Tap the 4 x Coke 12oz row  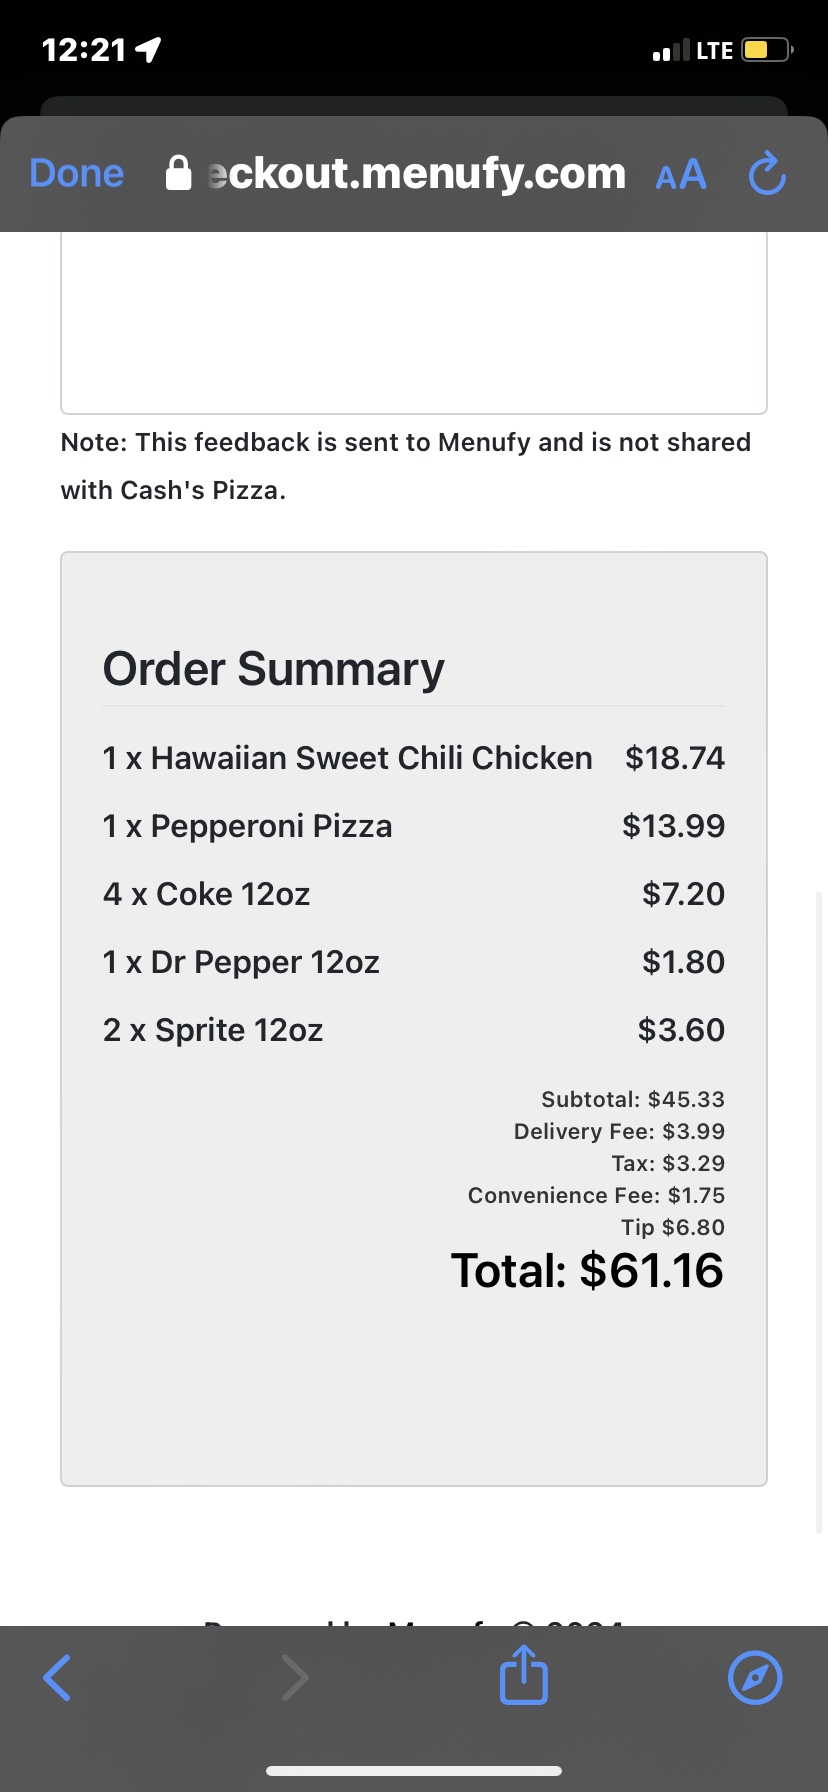click(x=206, y=894)
